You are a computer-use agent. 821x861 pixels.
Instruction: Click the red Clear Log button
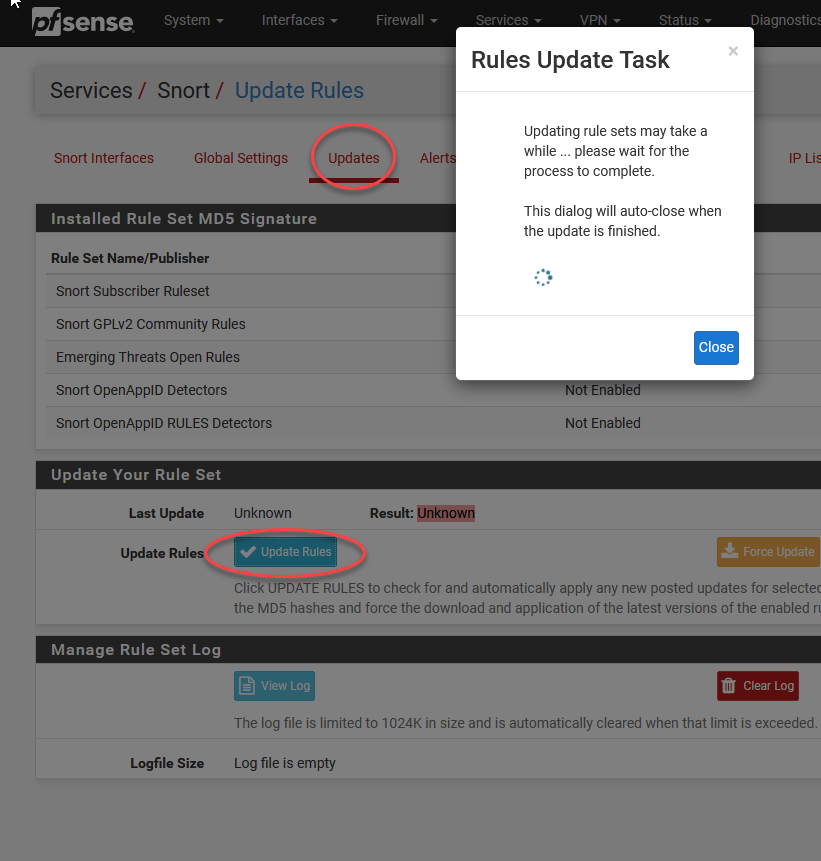coord(758,686)
